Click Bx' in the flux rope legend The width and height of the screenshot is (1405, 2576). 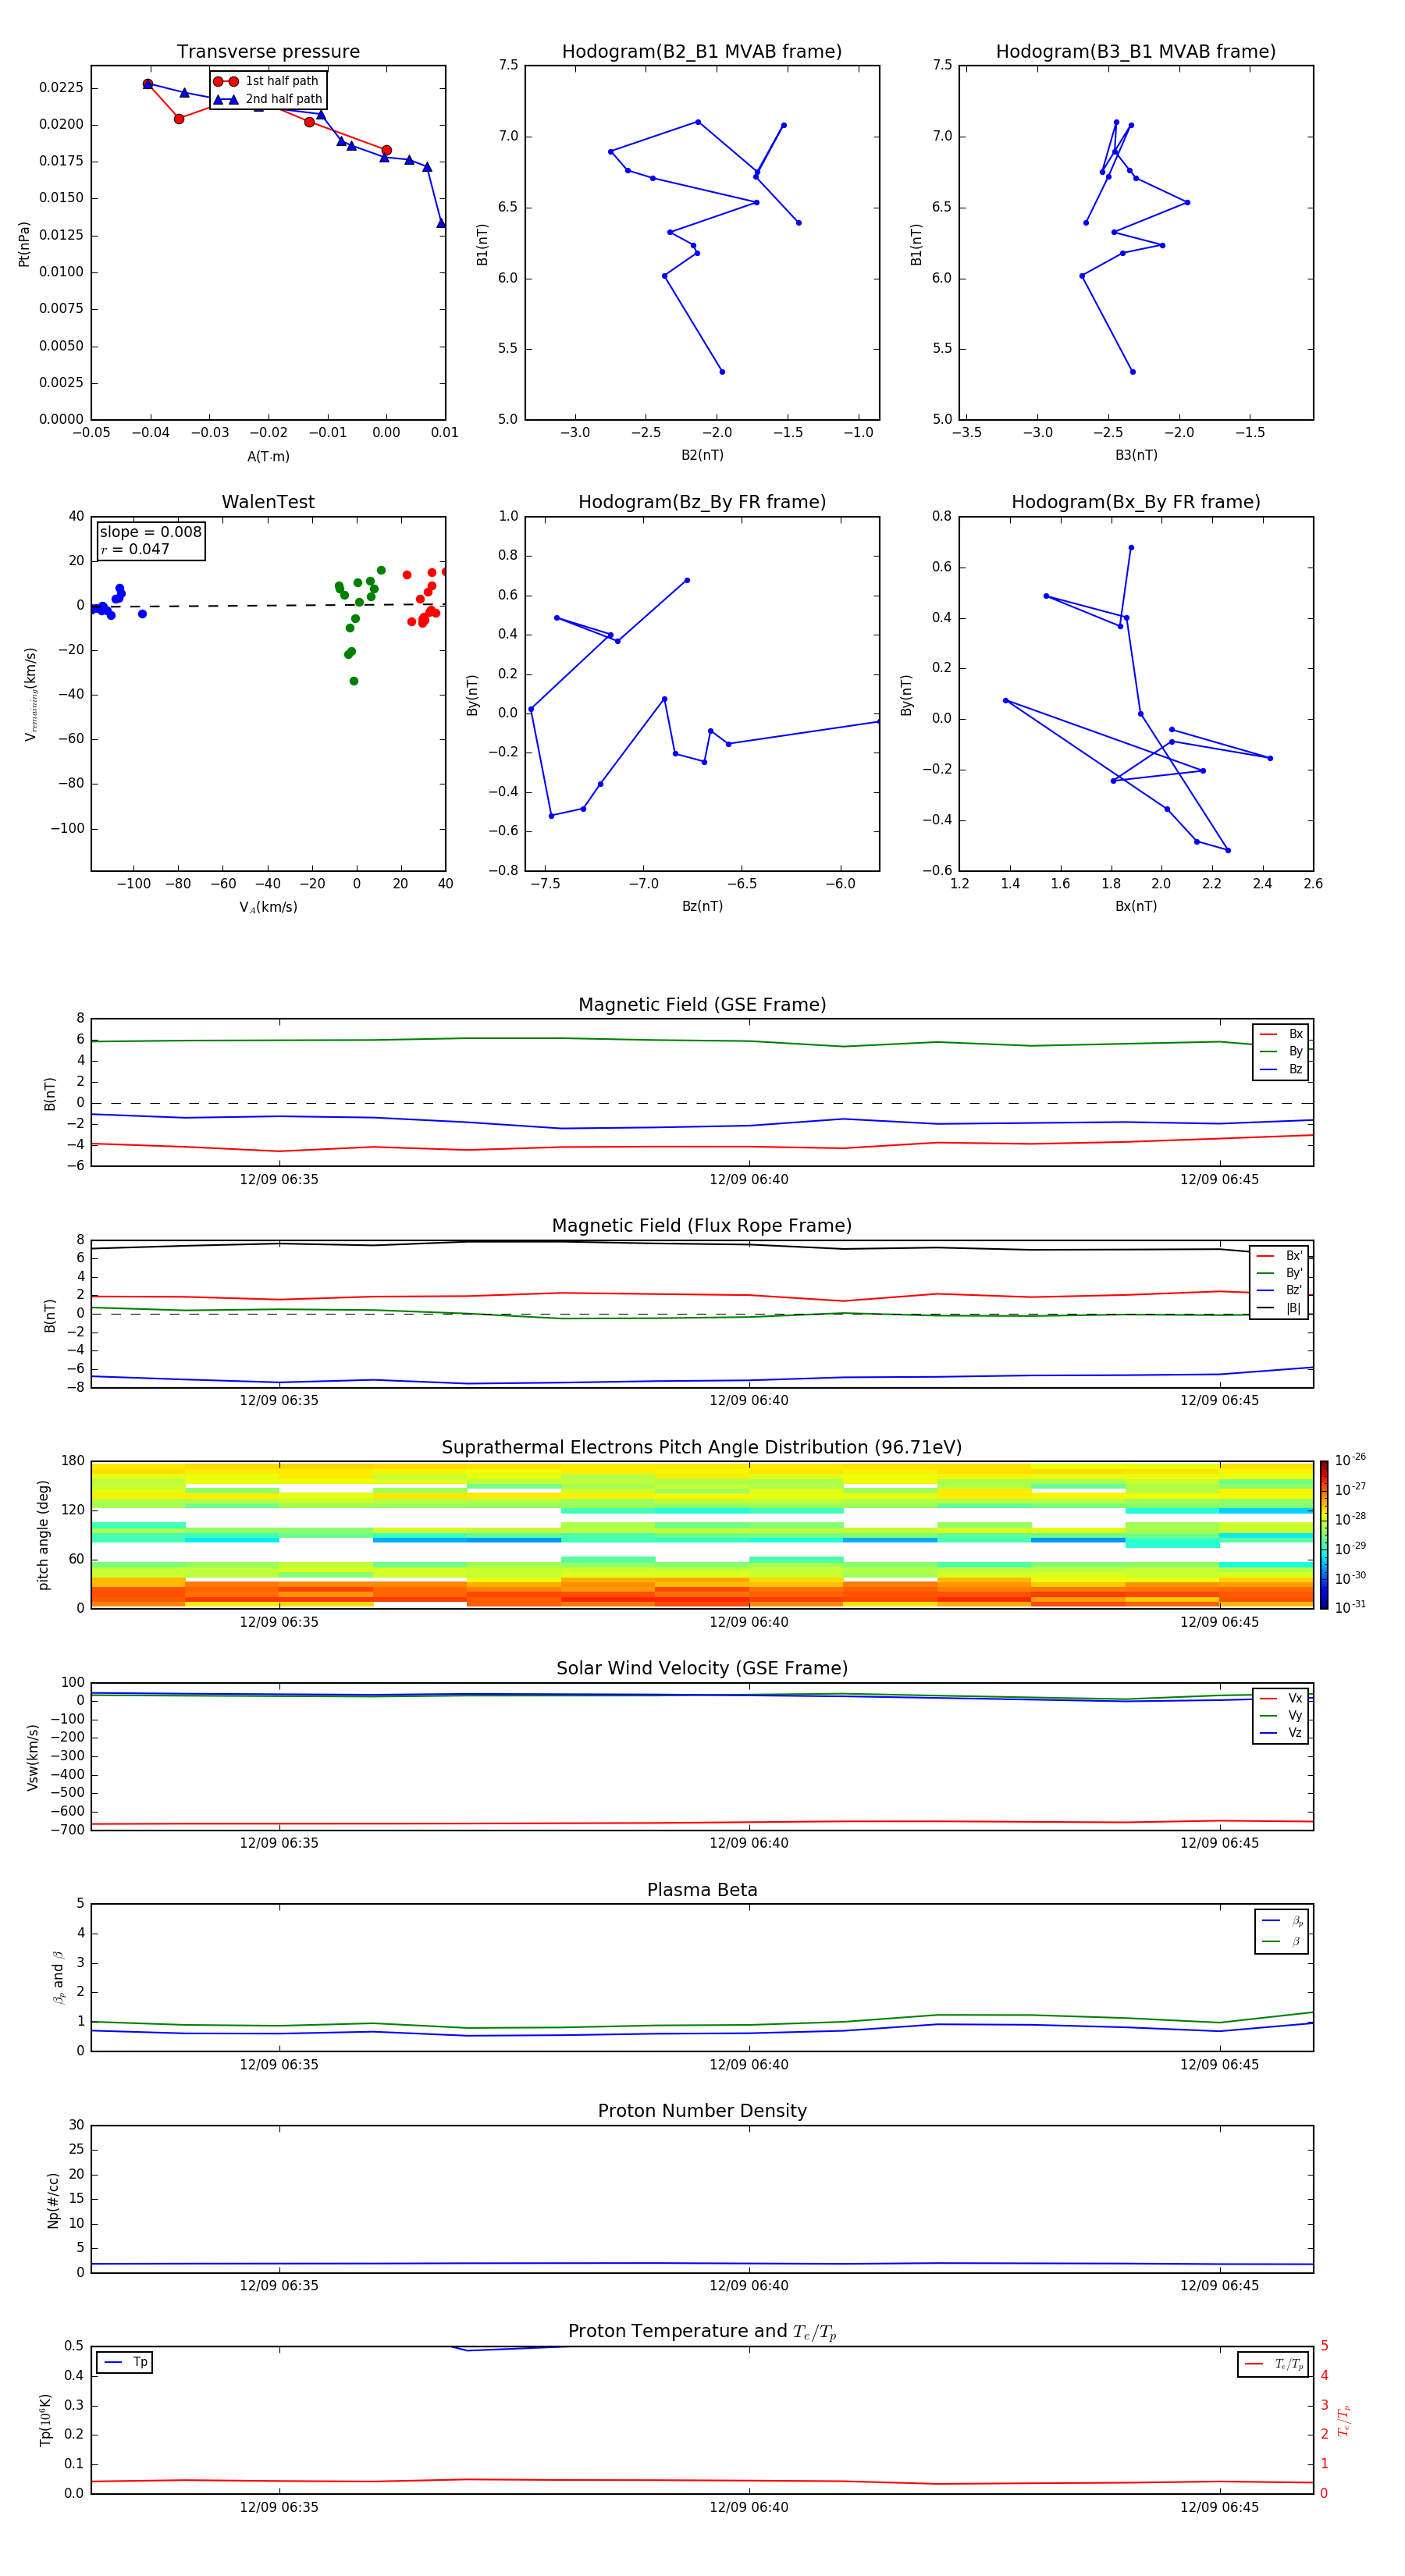[1279, 1256]
